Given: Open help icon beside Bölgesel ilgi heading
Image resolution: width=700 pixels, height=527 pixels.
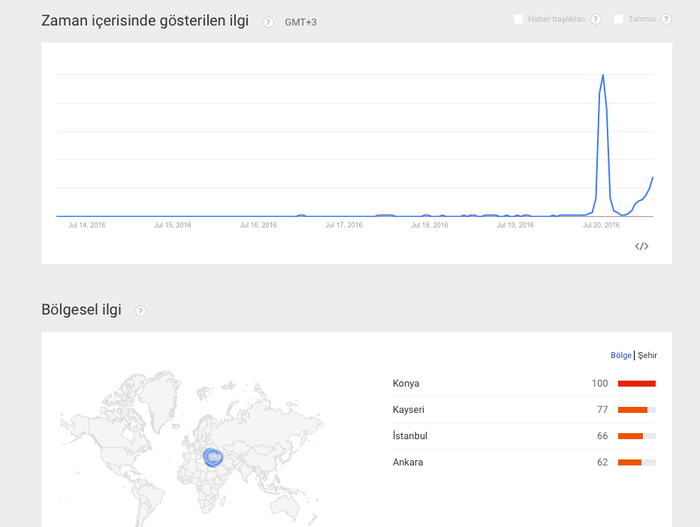Looking at the screenshot, I should tap(140, 311).
